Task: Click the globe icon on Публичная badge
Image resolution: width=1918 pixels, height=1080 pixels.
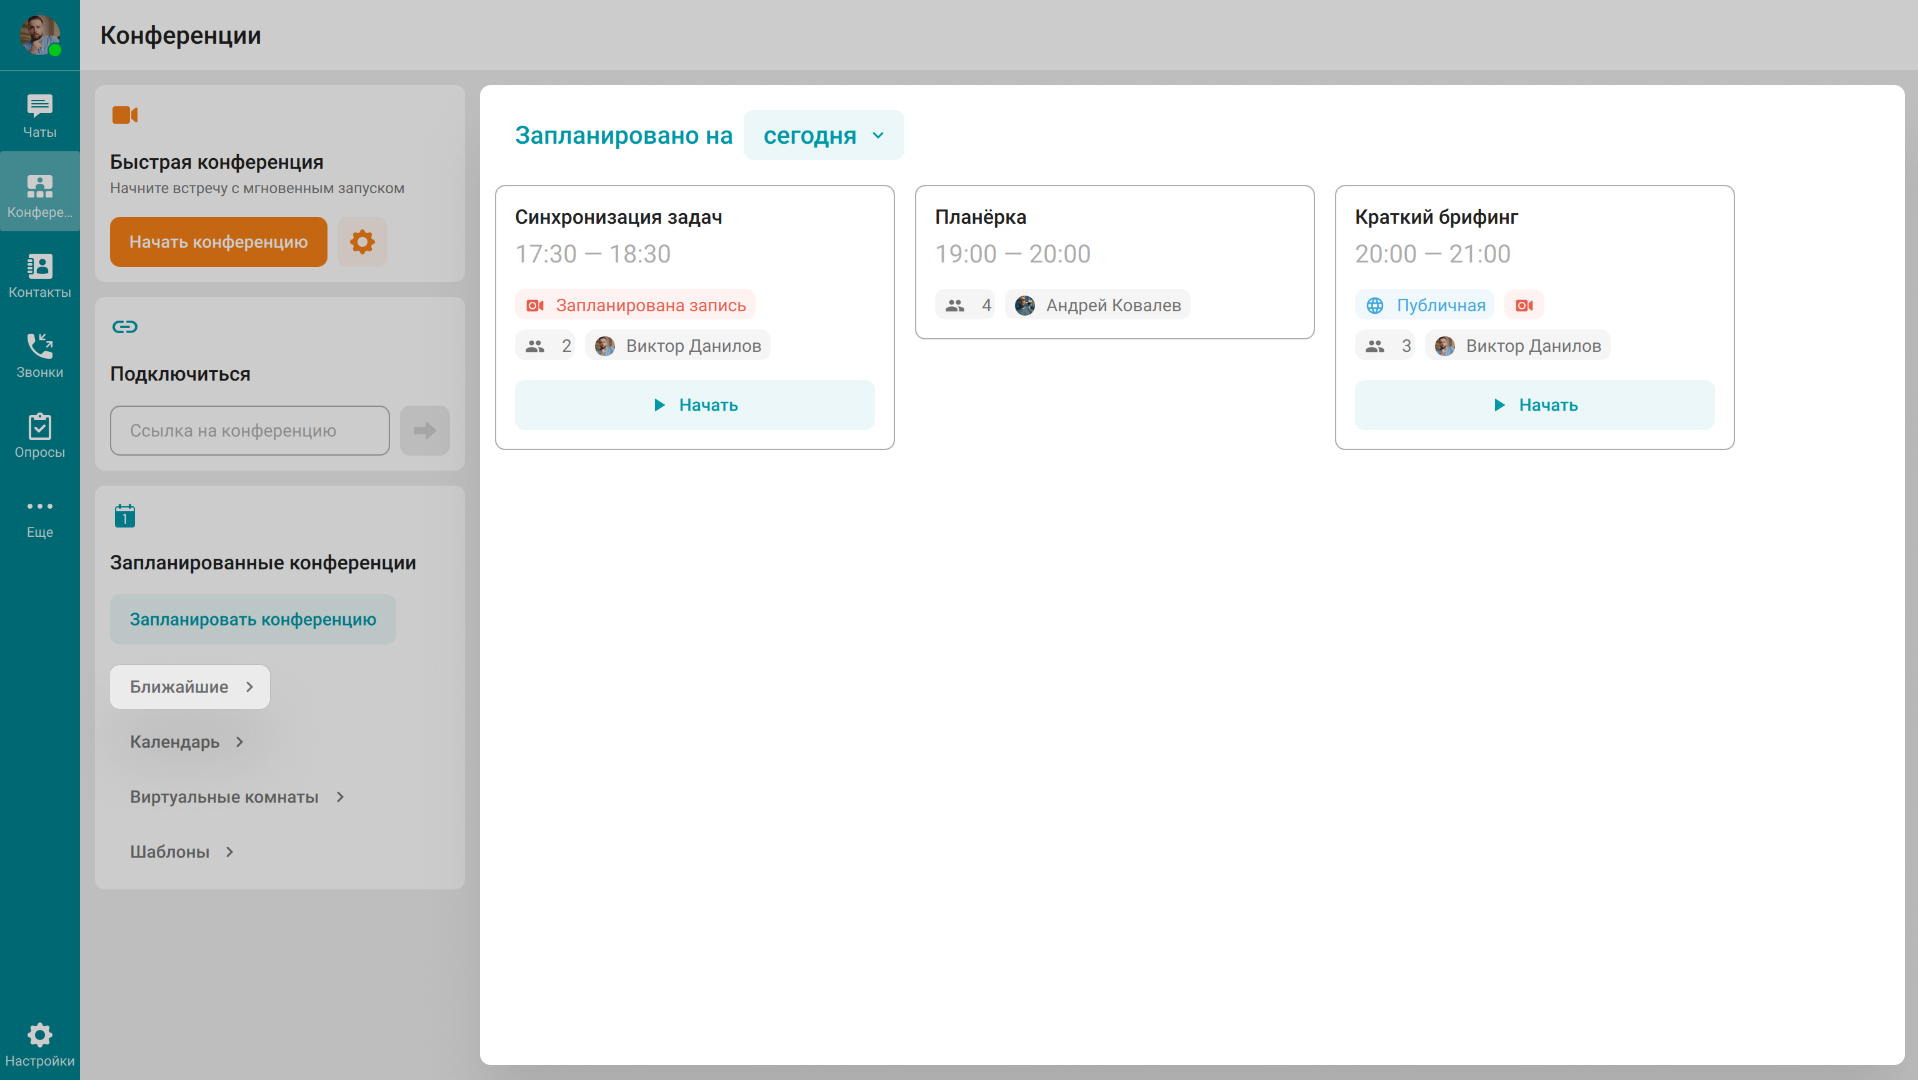Action: click(x=1375, y=305)
